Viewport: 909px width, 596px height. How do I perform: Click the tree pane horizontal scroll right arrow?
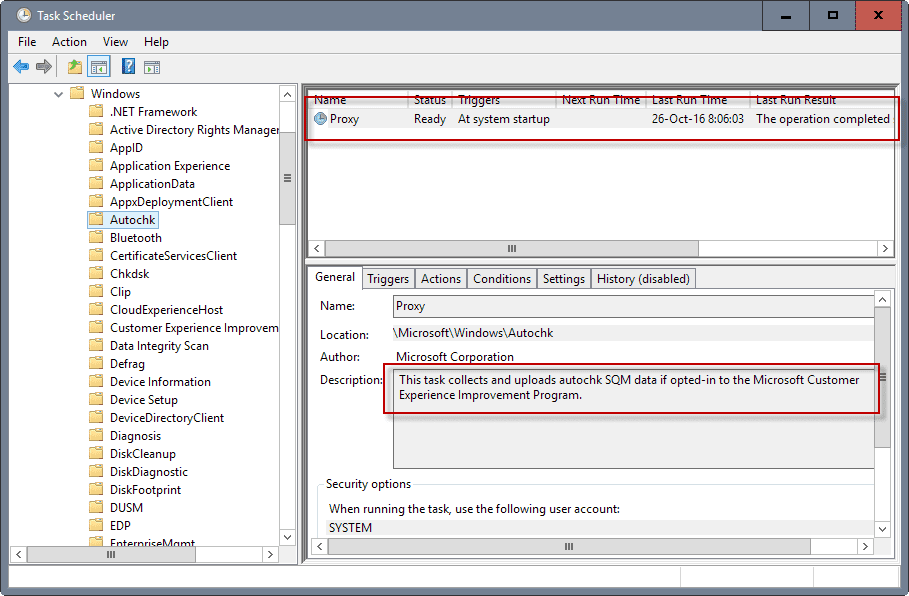point(270,555)
